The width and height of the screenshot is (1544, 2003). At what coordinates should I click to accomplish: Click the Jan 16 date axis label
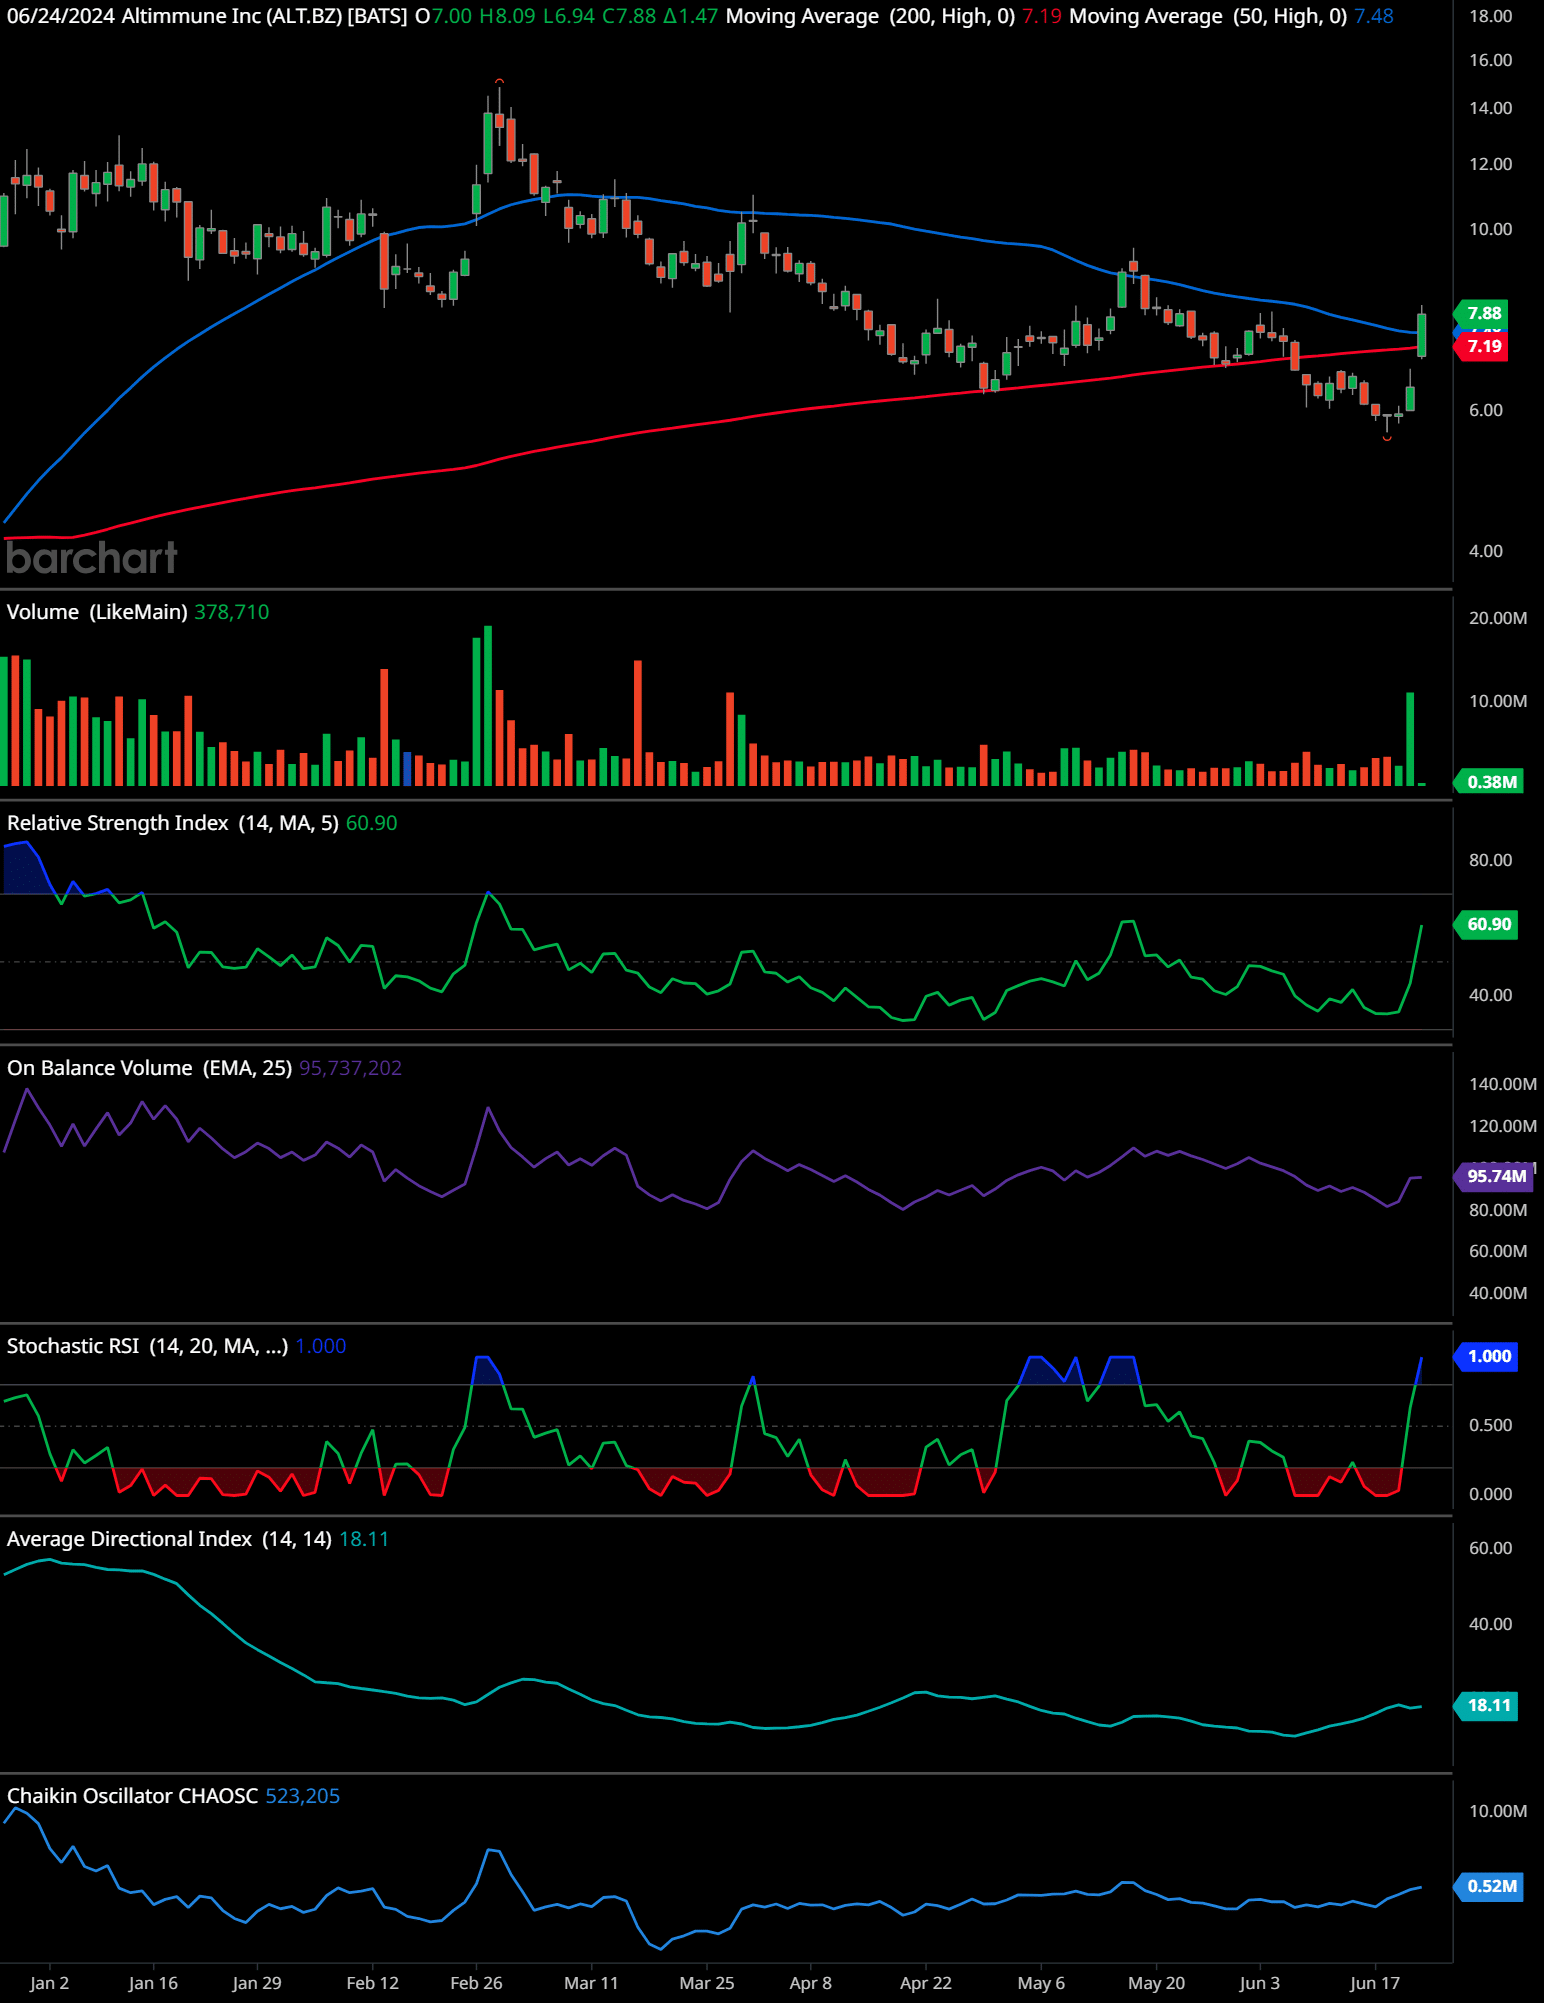[x=153, y=1983]
